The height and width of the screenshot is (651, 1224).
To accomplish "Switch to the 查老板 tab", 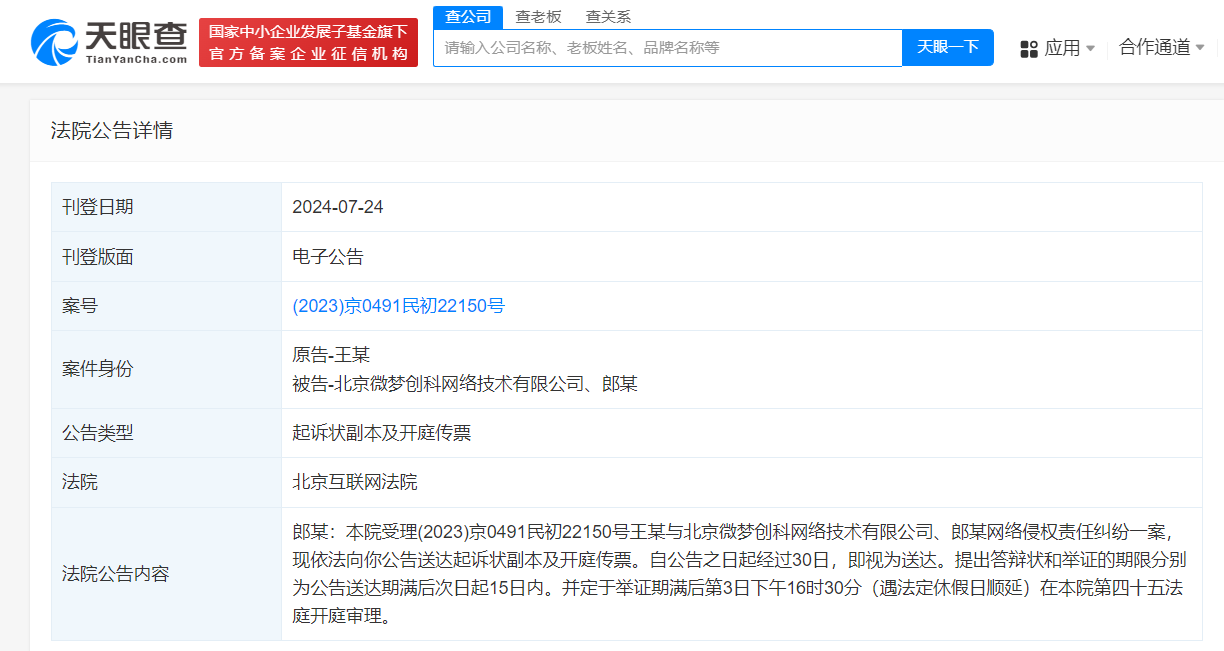I will tap(536, 17).
